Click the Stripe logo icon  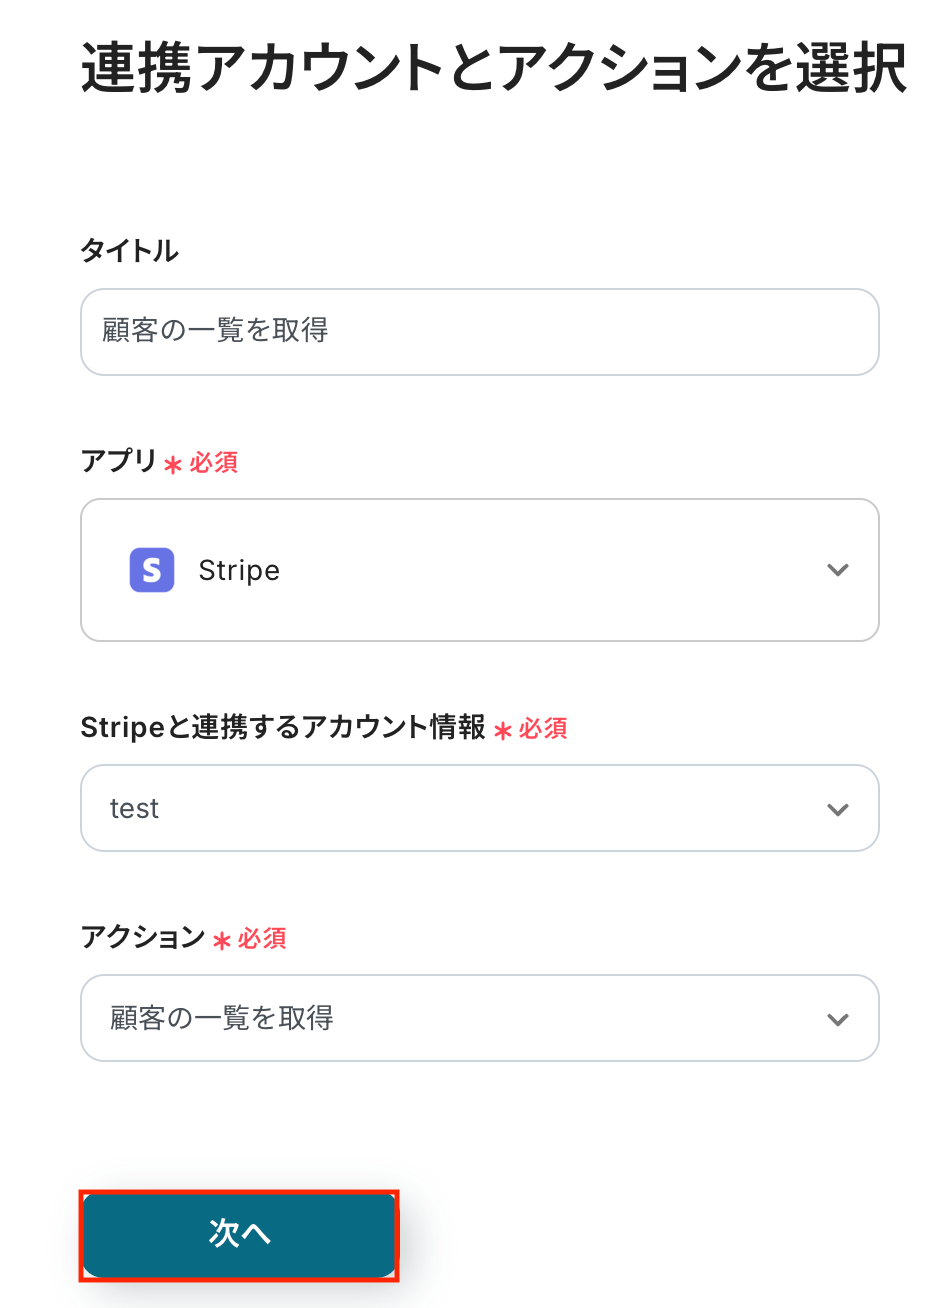[152, 570]
